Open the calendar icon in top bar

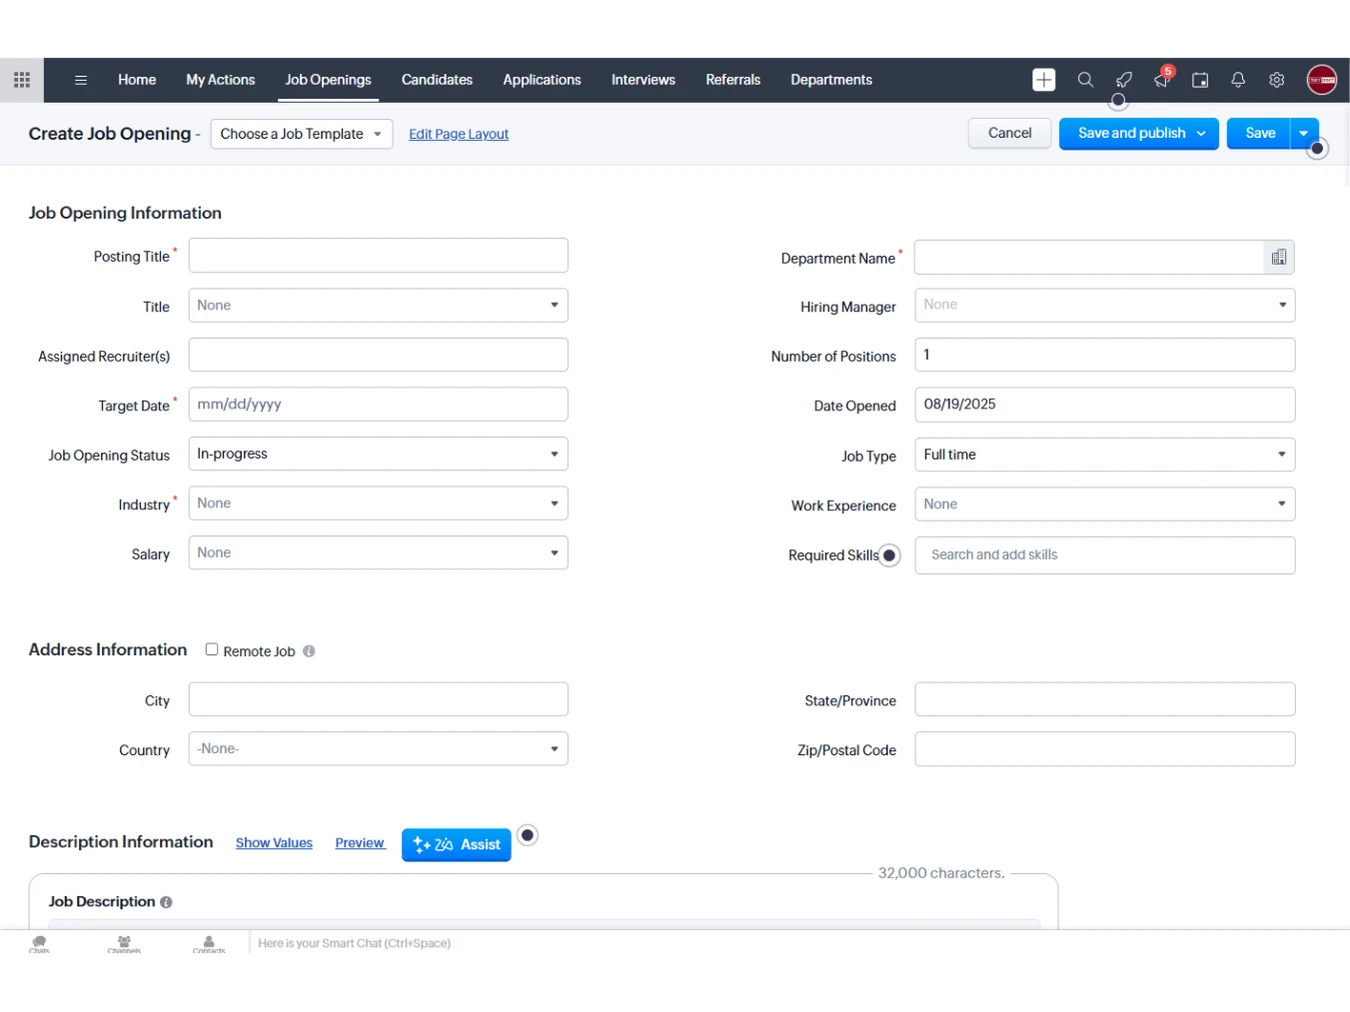tap(1200, 80)
